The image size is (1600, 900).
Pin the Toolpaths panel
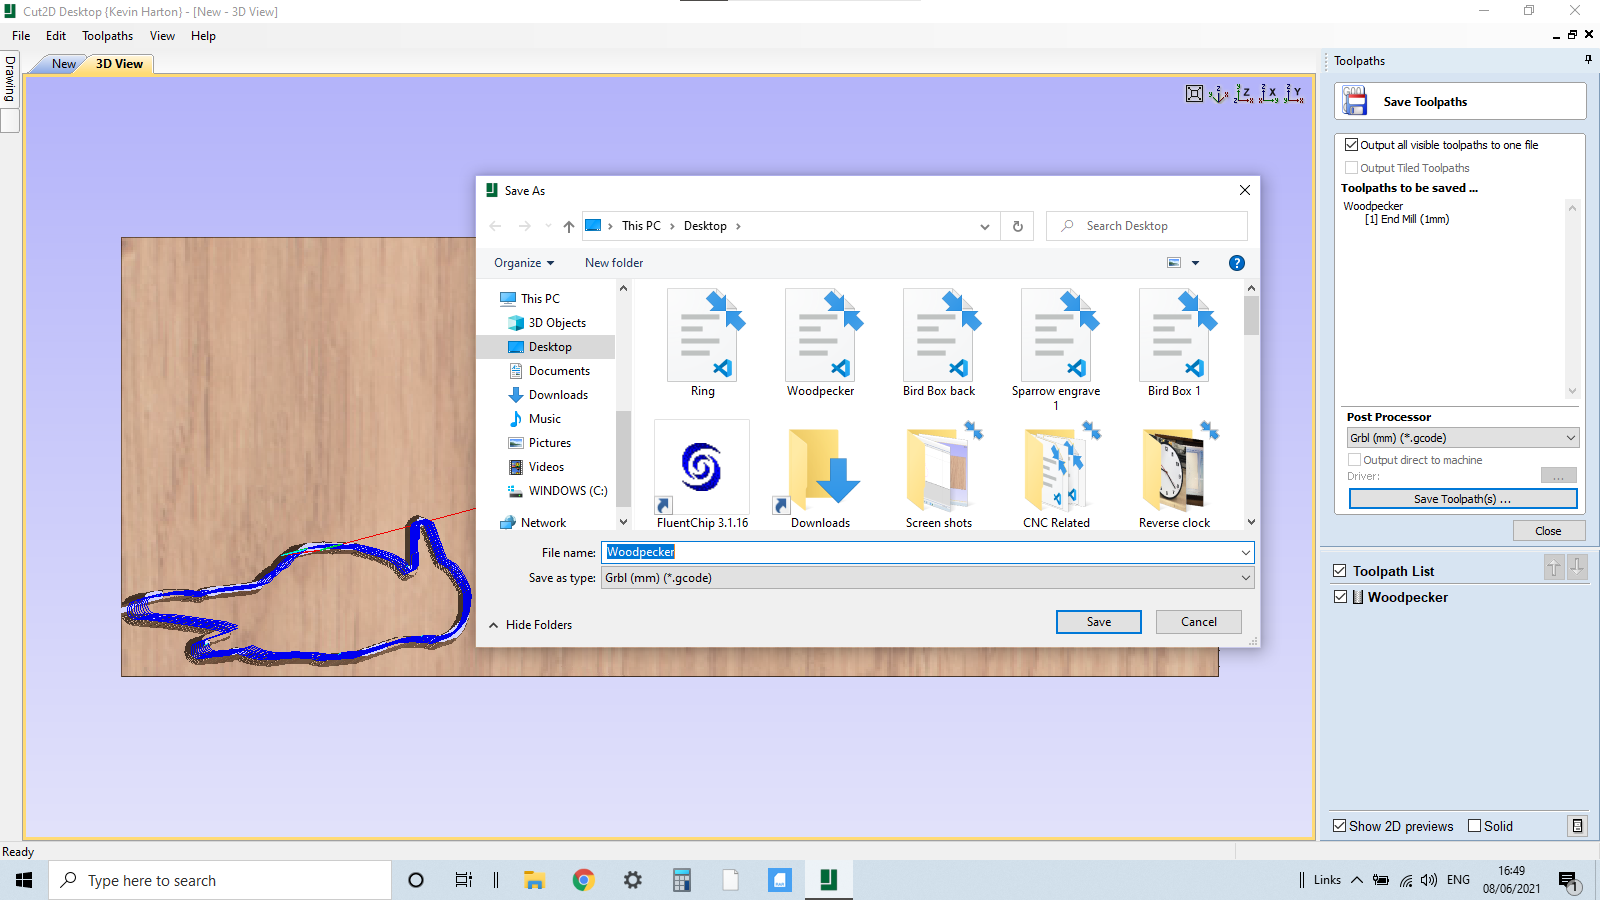1587,58
